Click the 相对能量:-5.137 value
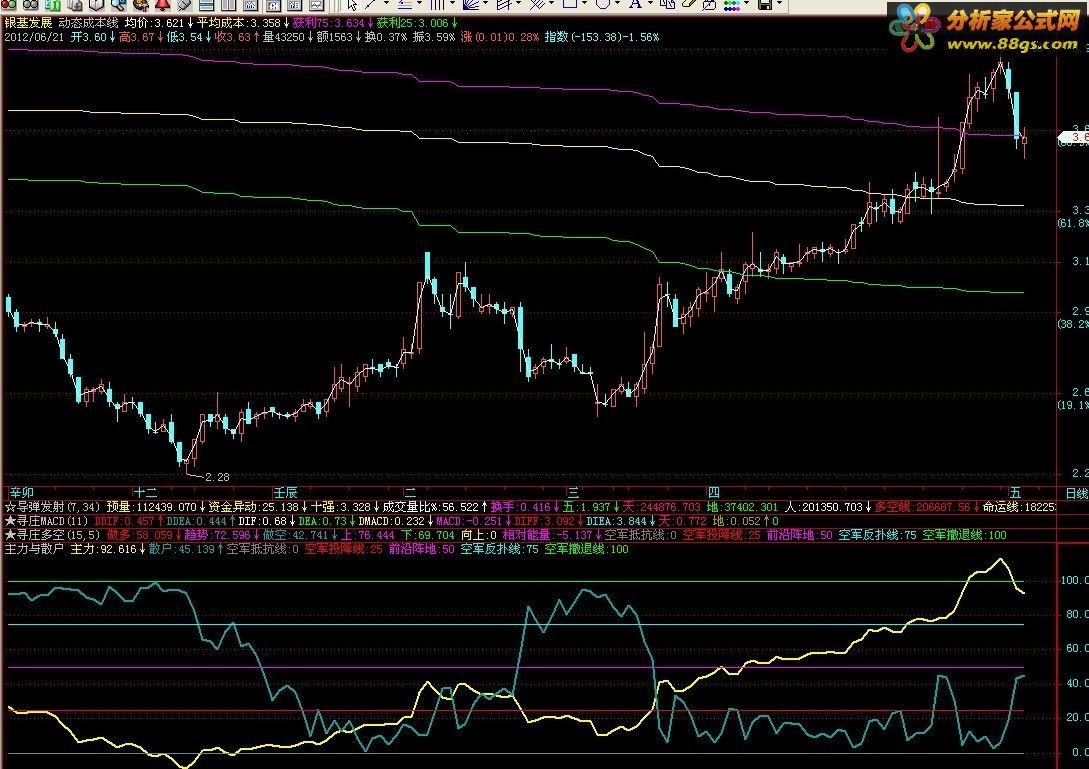1089x769 pixels. point(547,535)
